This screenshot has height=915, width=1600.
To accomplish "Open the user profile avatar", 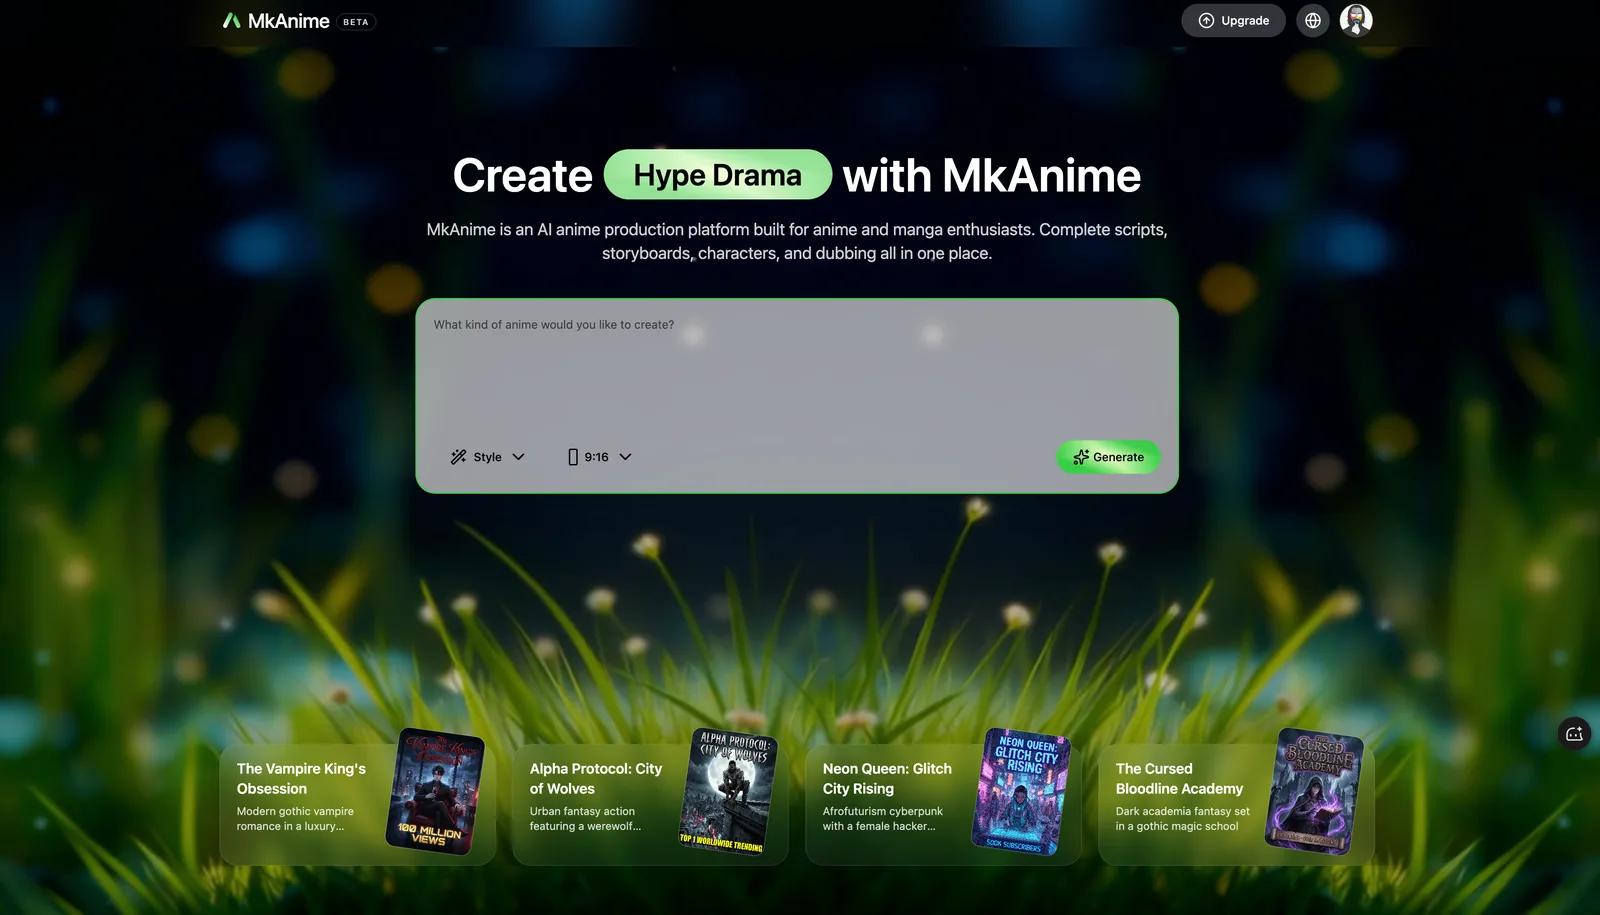I will coord(1355,20).
